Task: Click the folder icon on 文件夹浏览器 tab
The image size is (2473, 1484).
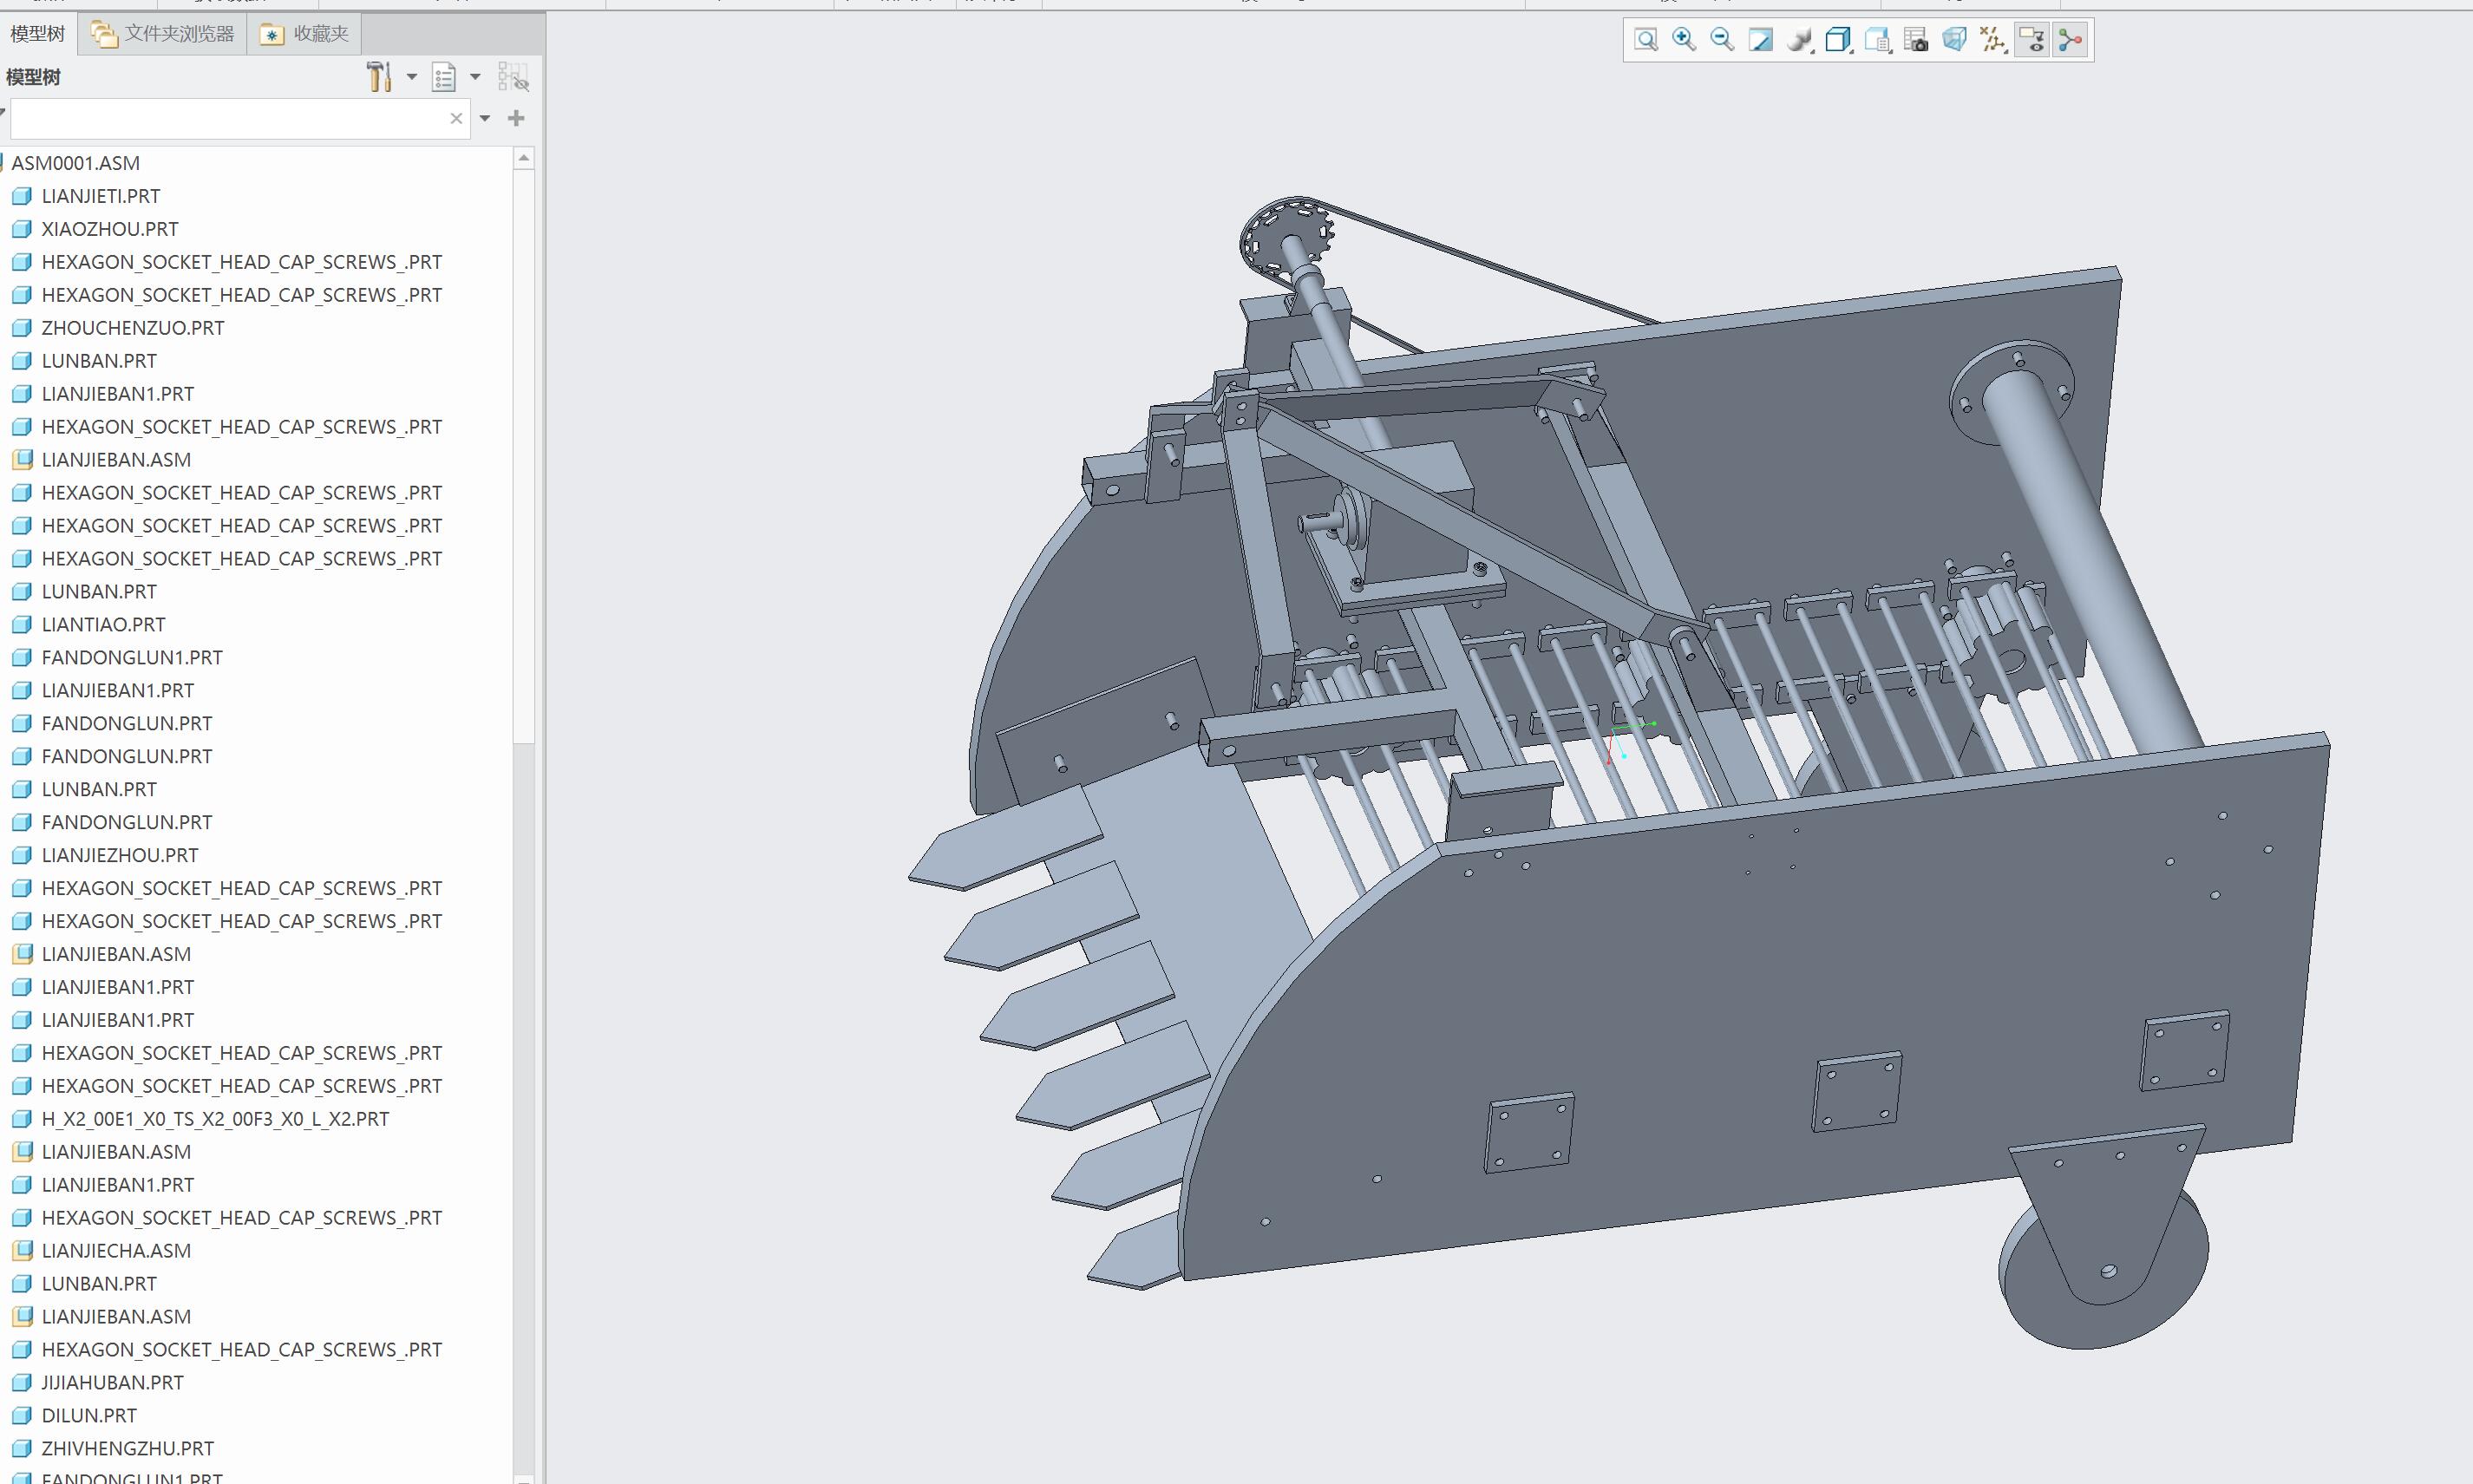Action: [103, 34]
